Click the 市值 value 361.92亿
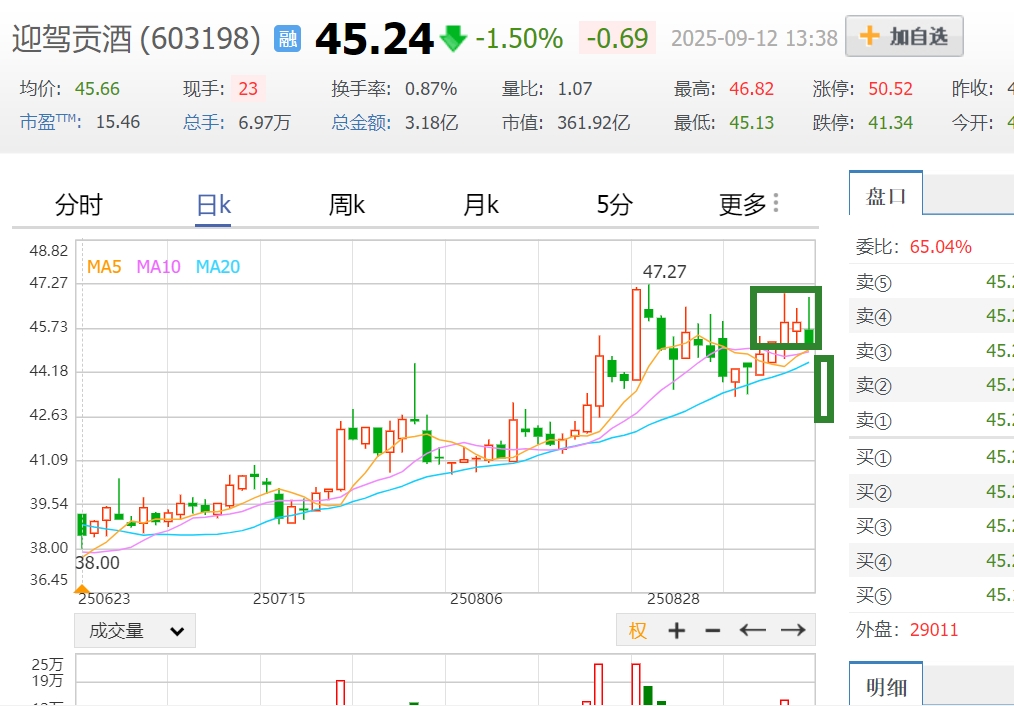The width and height of the screenshot is (1014, 706). (x=594, y=122)
